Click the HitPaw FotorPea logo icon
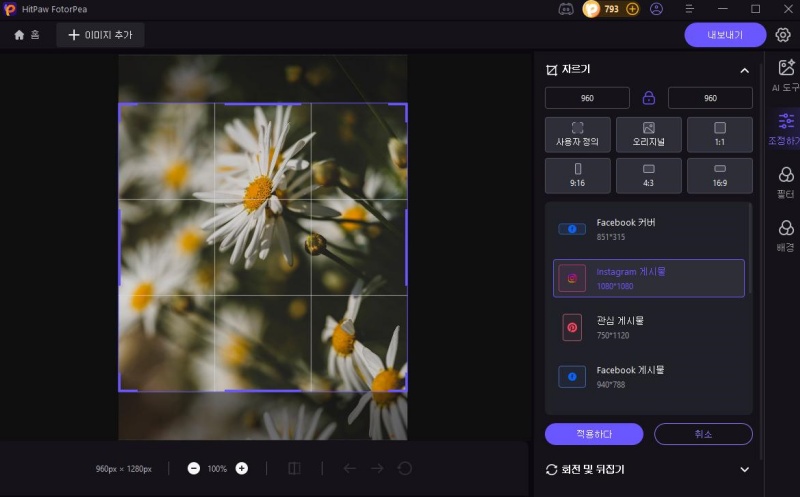This screenshot has width=800, height=497. [x=10, y=9]
